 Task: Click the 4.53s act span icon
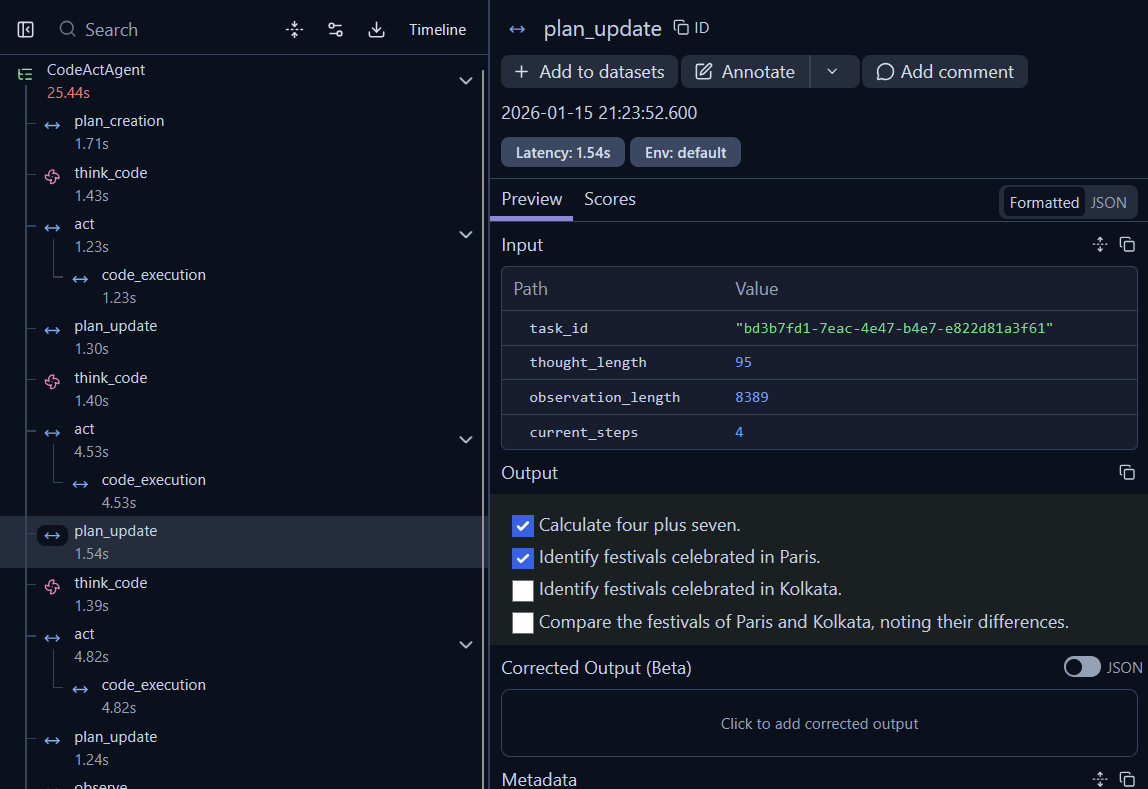52,433
